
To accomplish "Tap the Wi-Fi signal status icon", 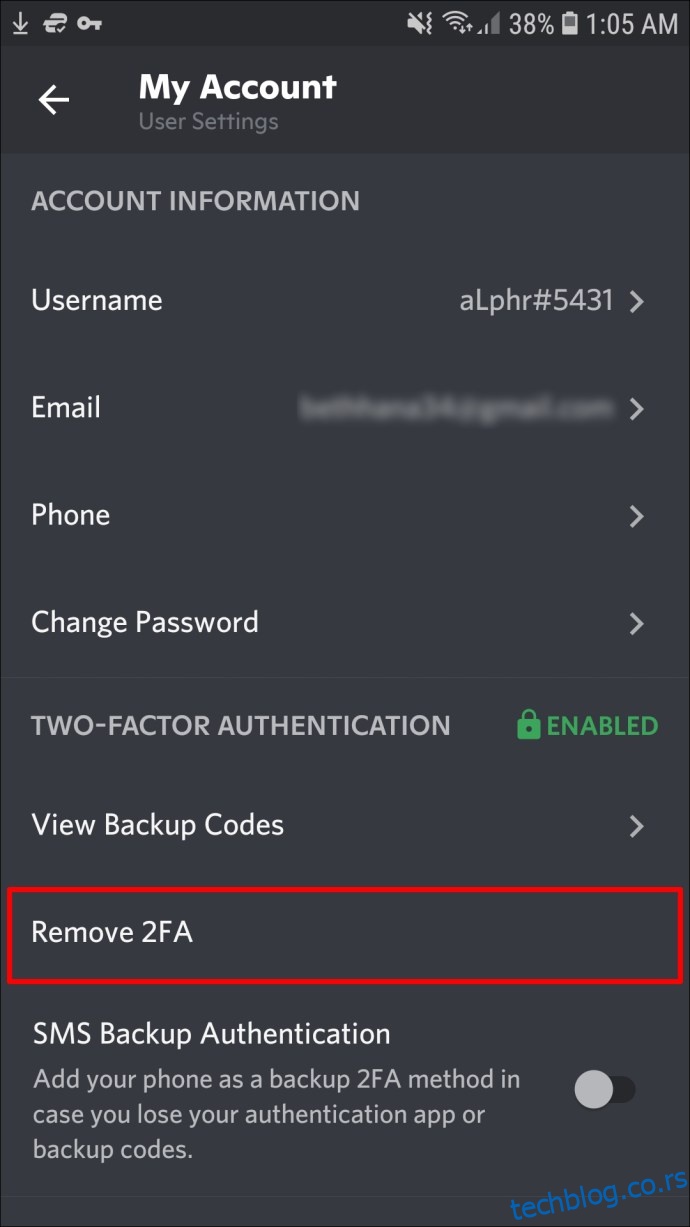I will pos(458,22).
